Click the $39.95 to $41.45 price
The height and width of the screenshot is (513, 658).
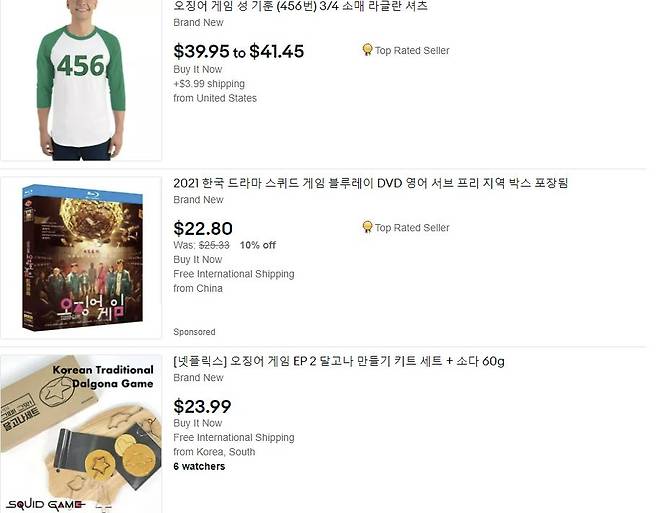(x=238, y=51)
